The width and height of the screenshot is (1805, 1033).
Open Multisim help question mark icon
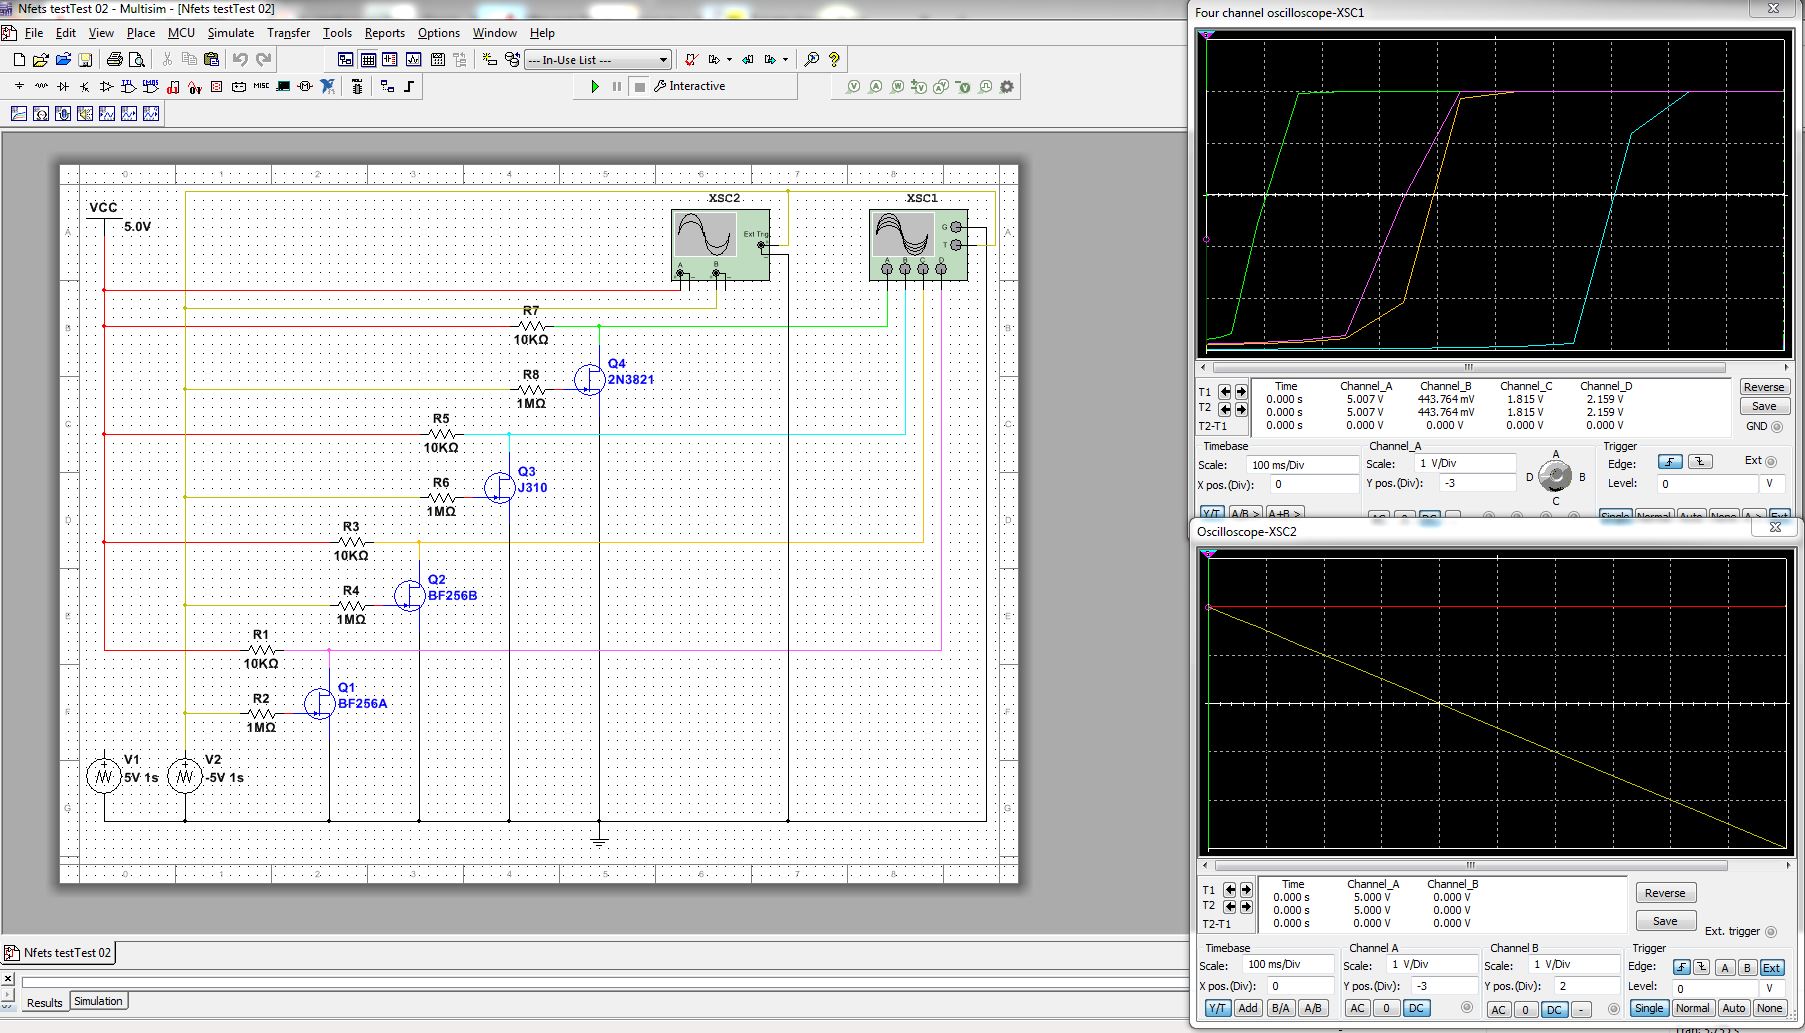point(834,60)
